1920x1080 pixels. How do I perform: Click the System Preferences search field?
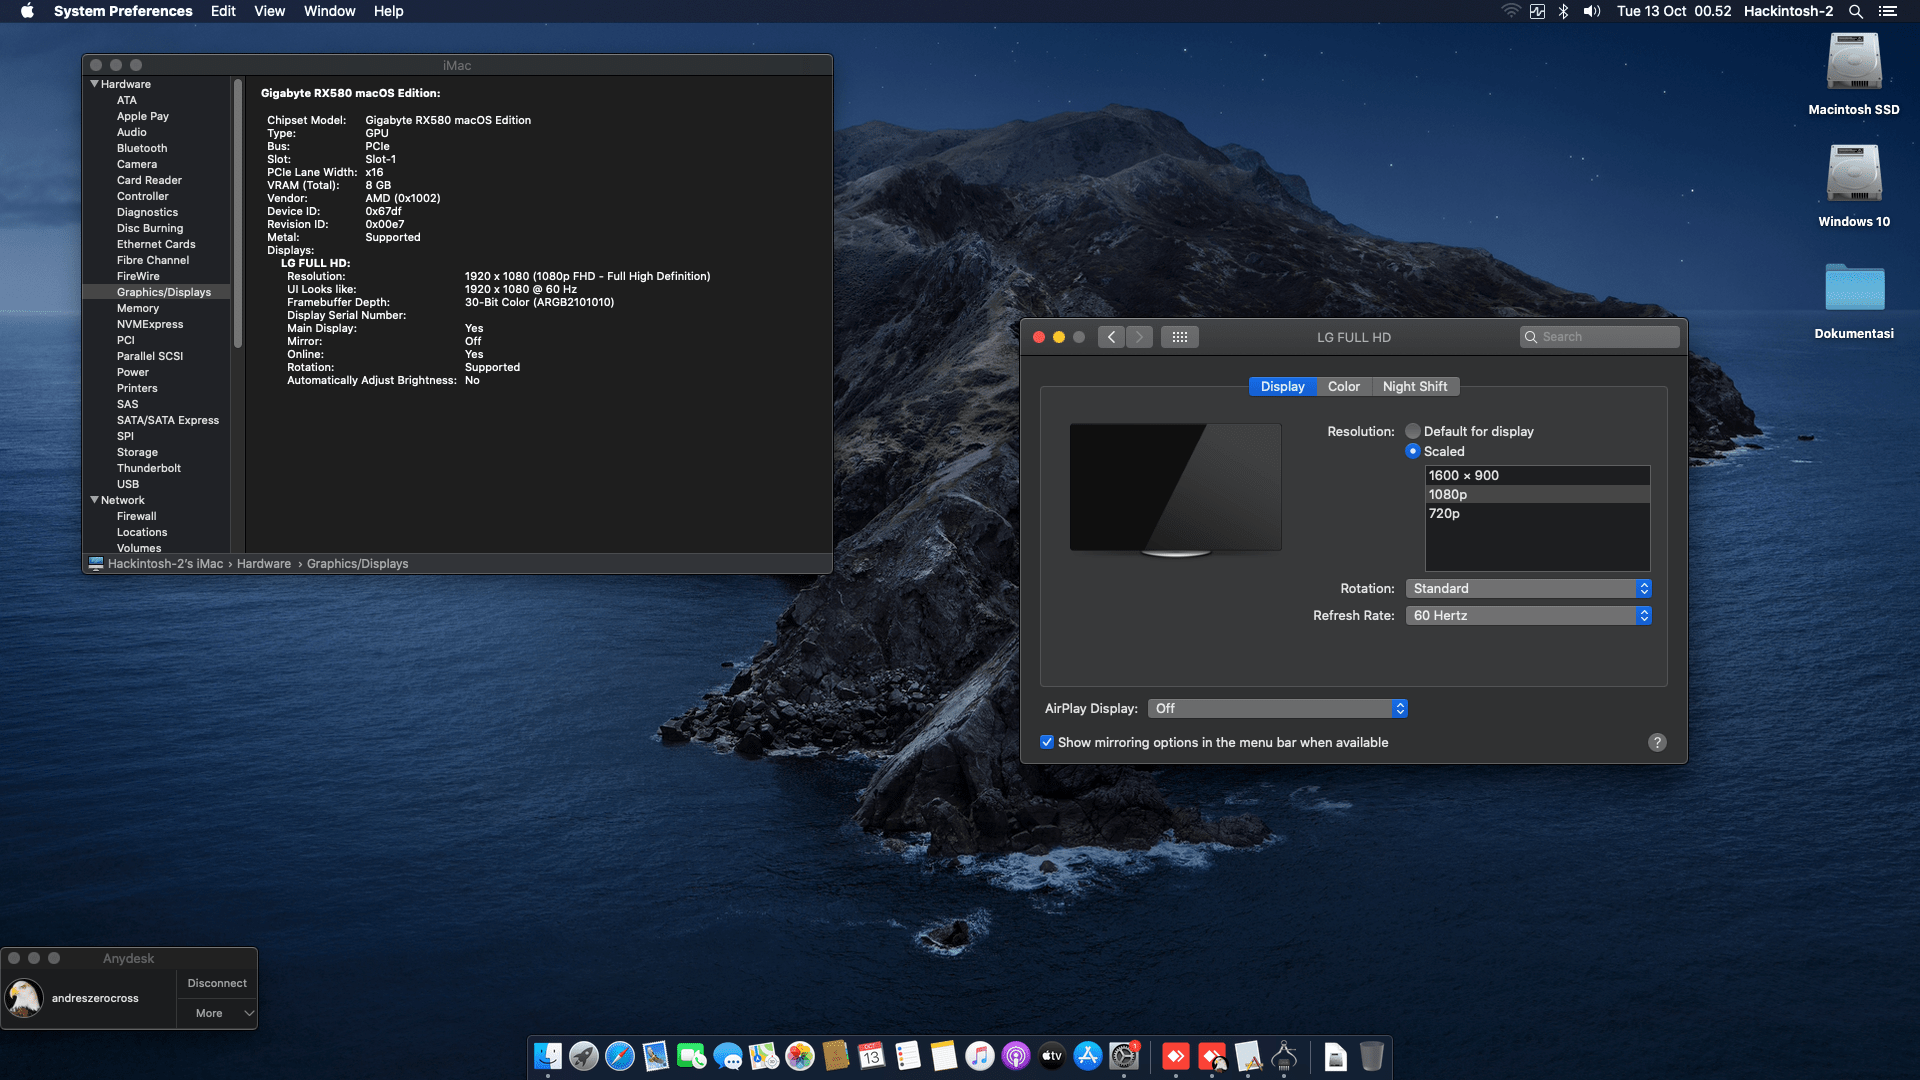click(1600, 337)
